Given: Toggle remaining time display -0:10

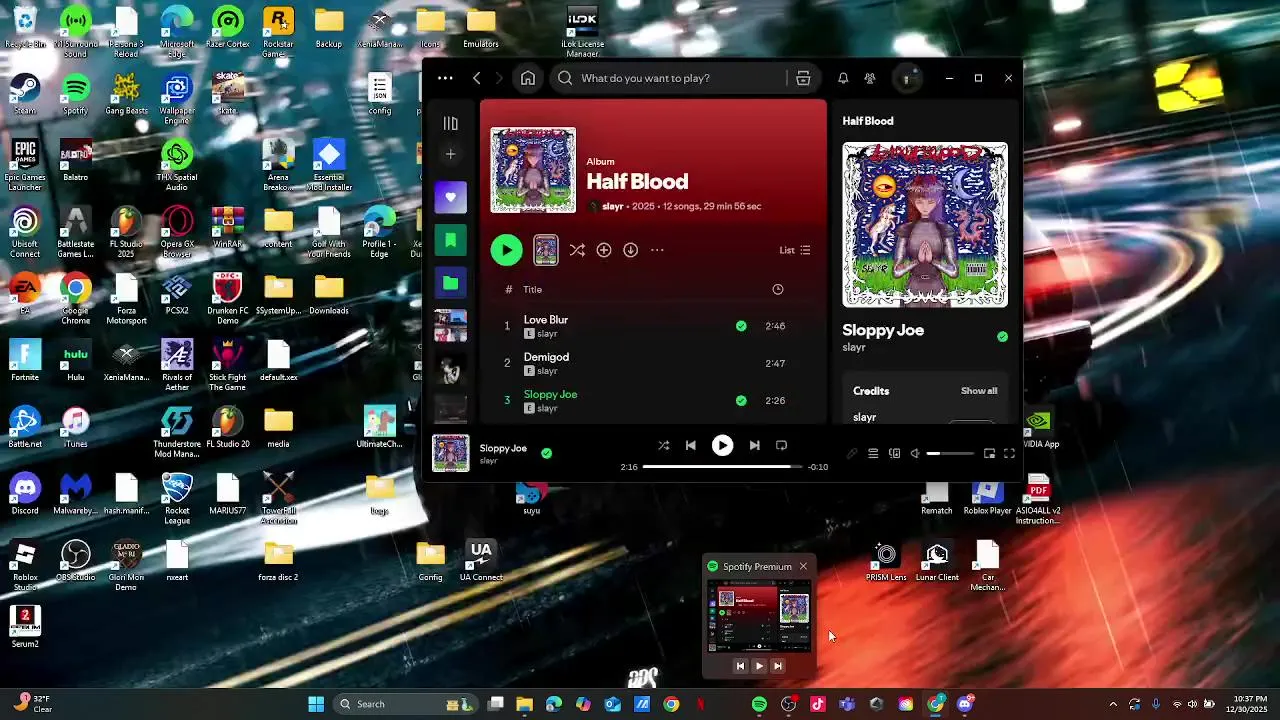Looking at the screenshot, I should click(x=818, y=467).
